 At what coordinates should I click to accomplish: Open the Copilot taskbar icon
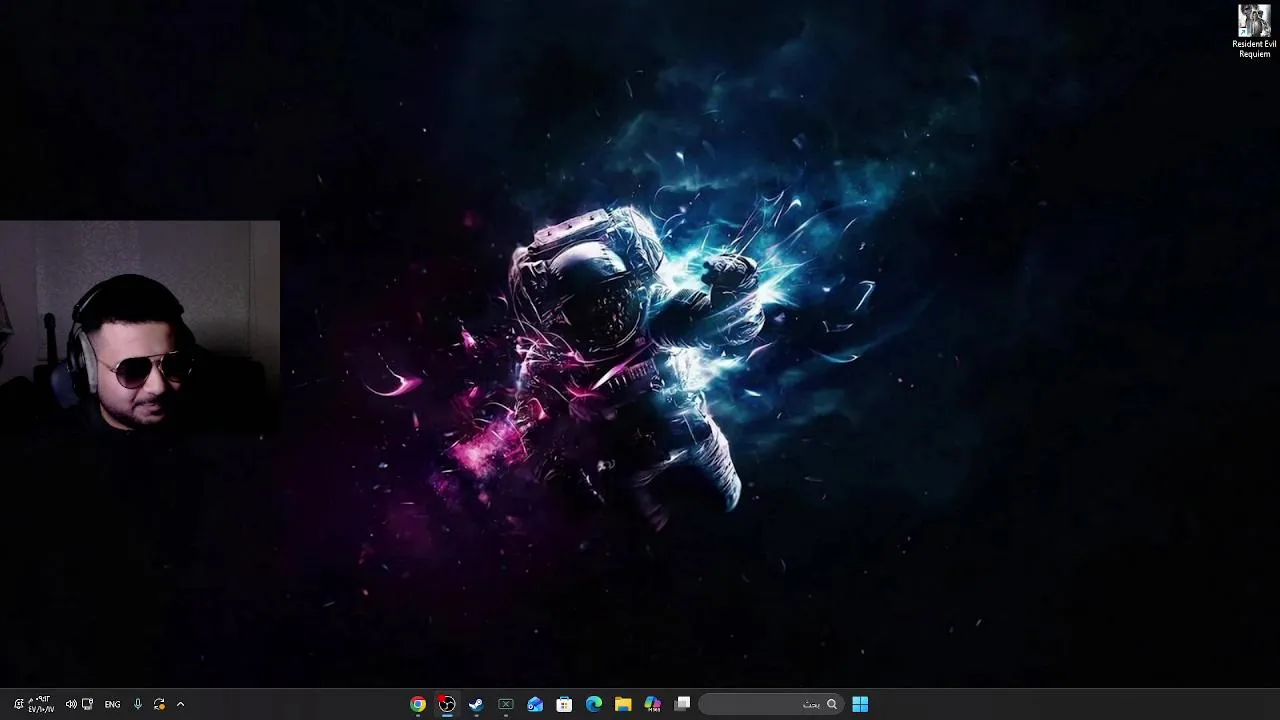[653, 704]
